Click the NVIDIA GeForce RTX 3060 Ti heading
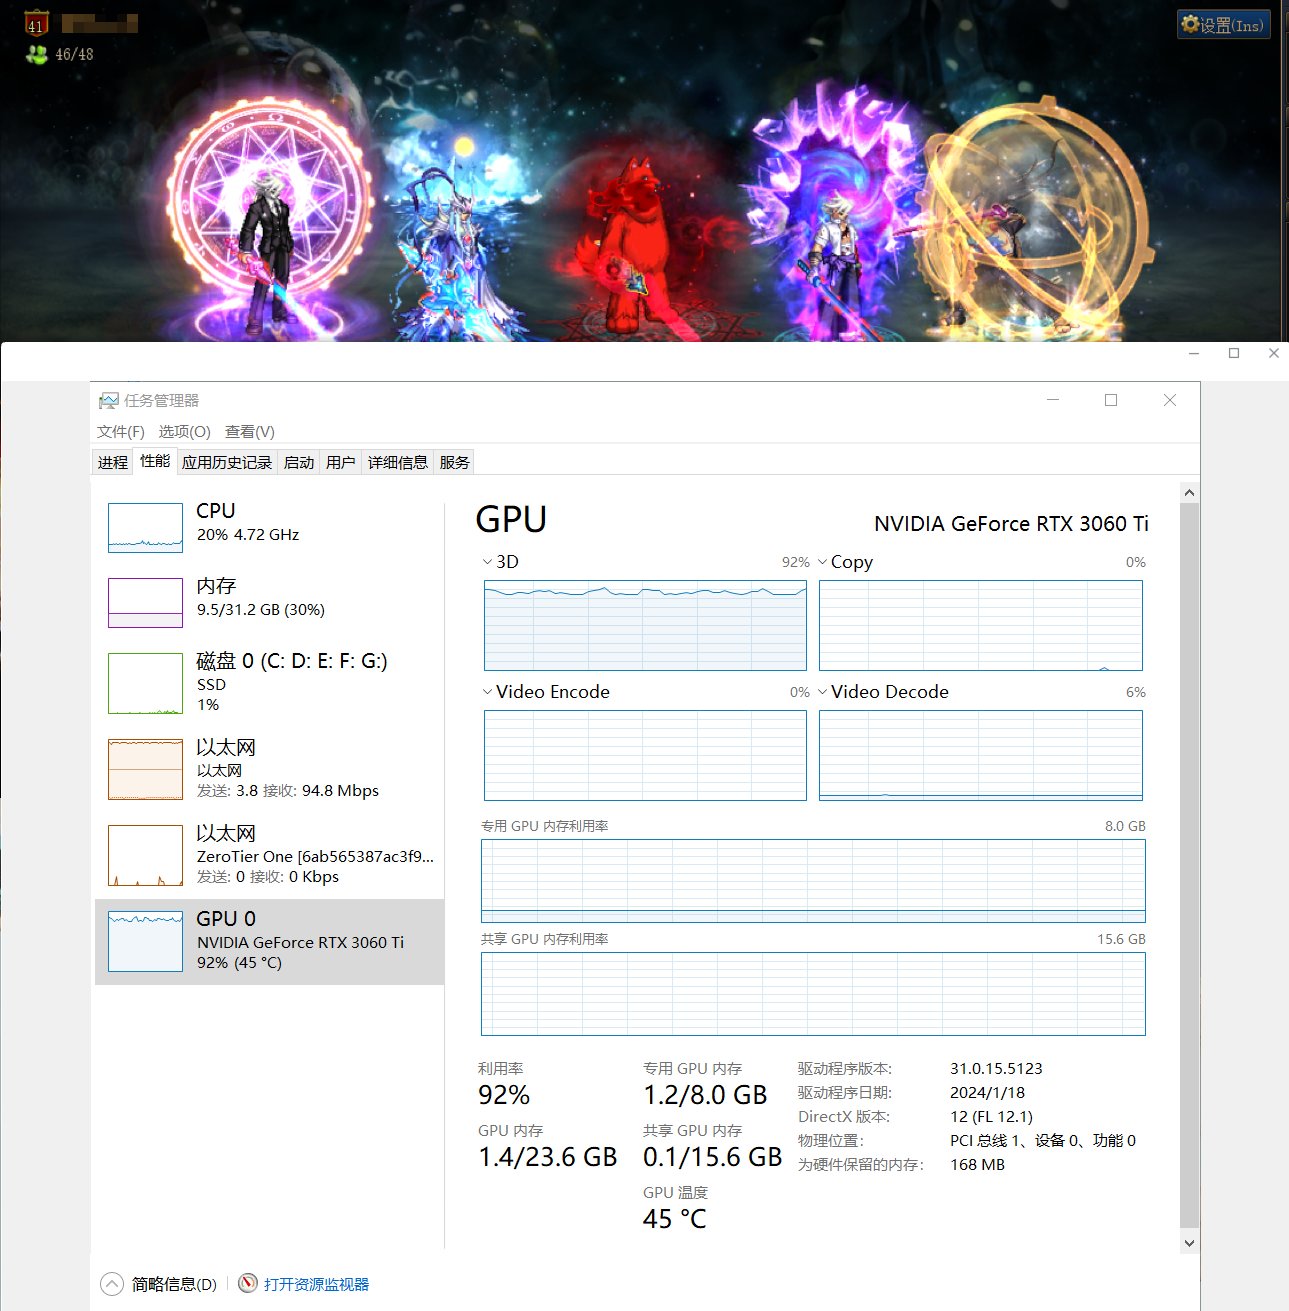 point(1011,524)
